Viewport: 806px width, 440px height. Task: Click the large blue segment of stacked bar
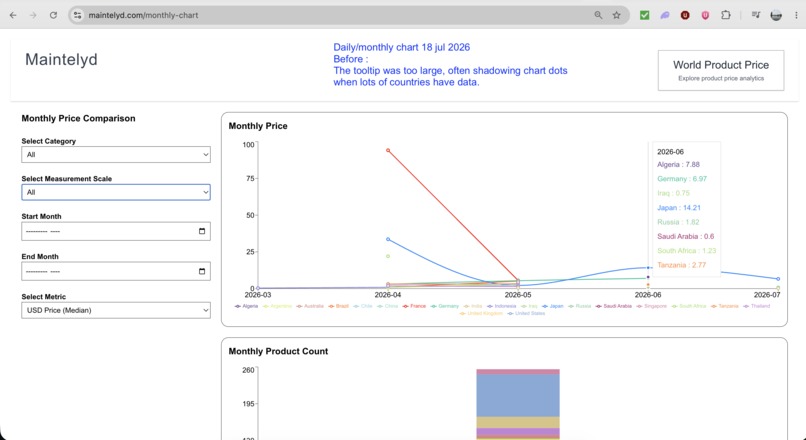tap(518, 395)
